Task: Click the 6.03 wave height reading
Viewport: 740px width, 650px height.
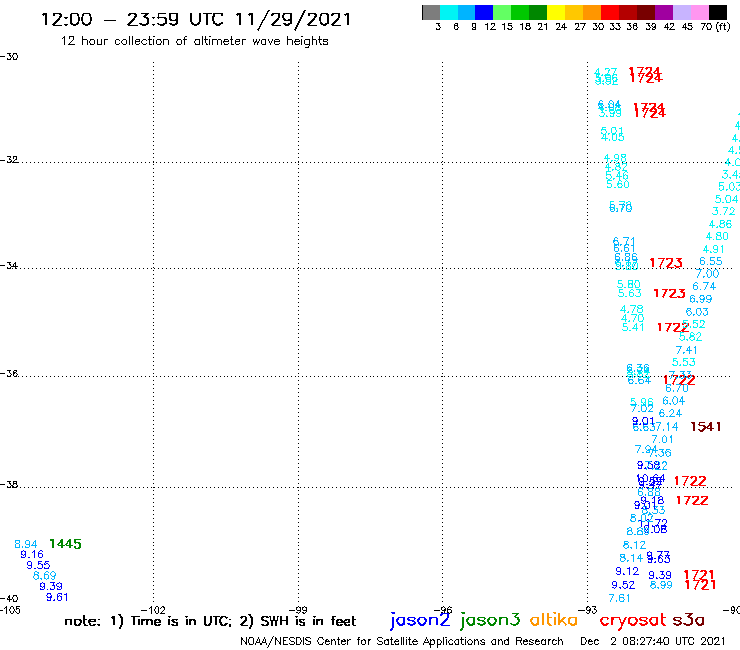Action: pyautogui.click(x=697, y=312)
